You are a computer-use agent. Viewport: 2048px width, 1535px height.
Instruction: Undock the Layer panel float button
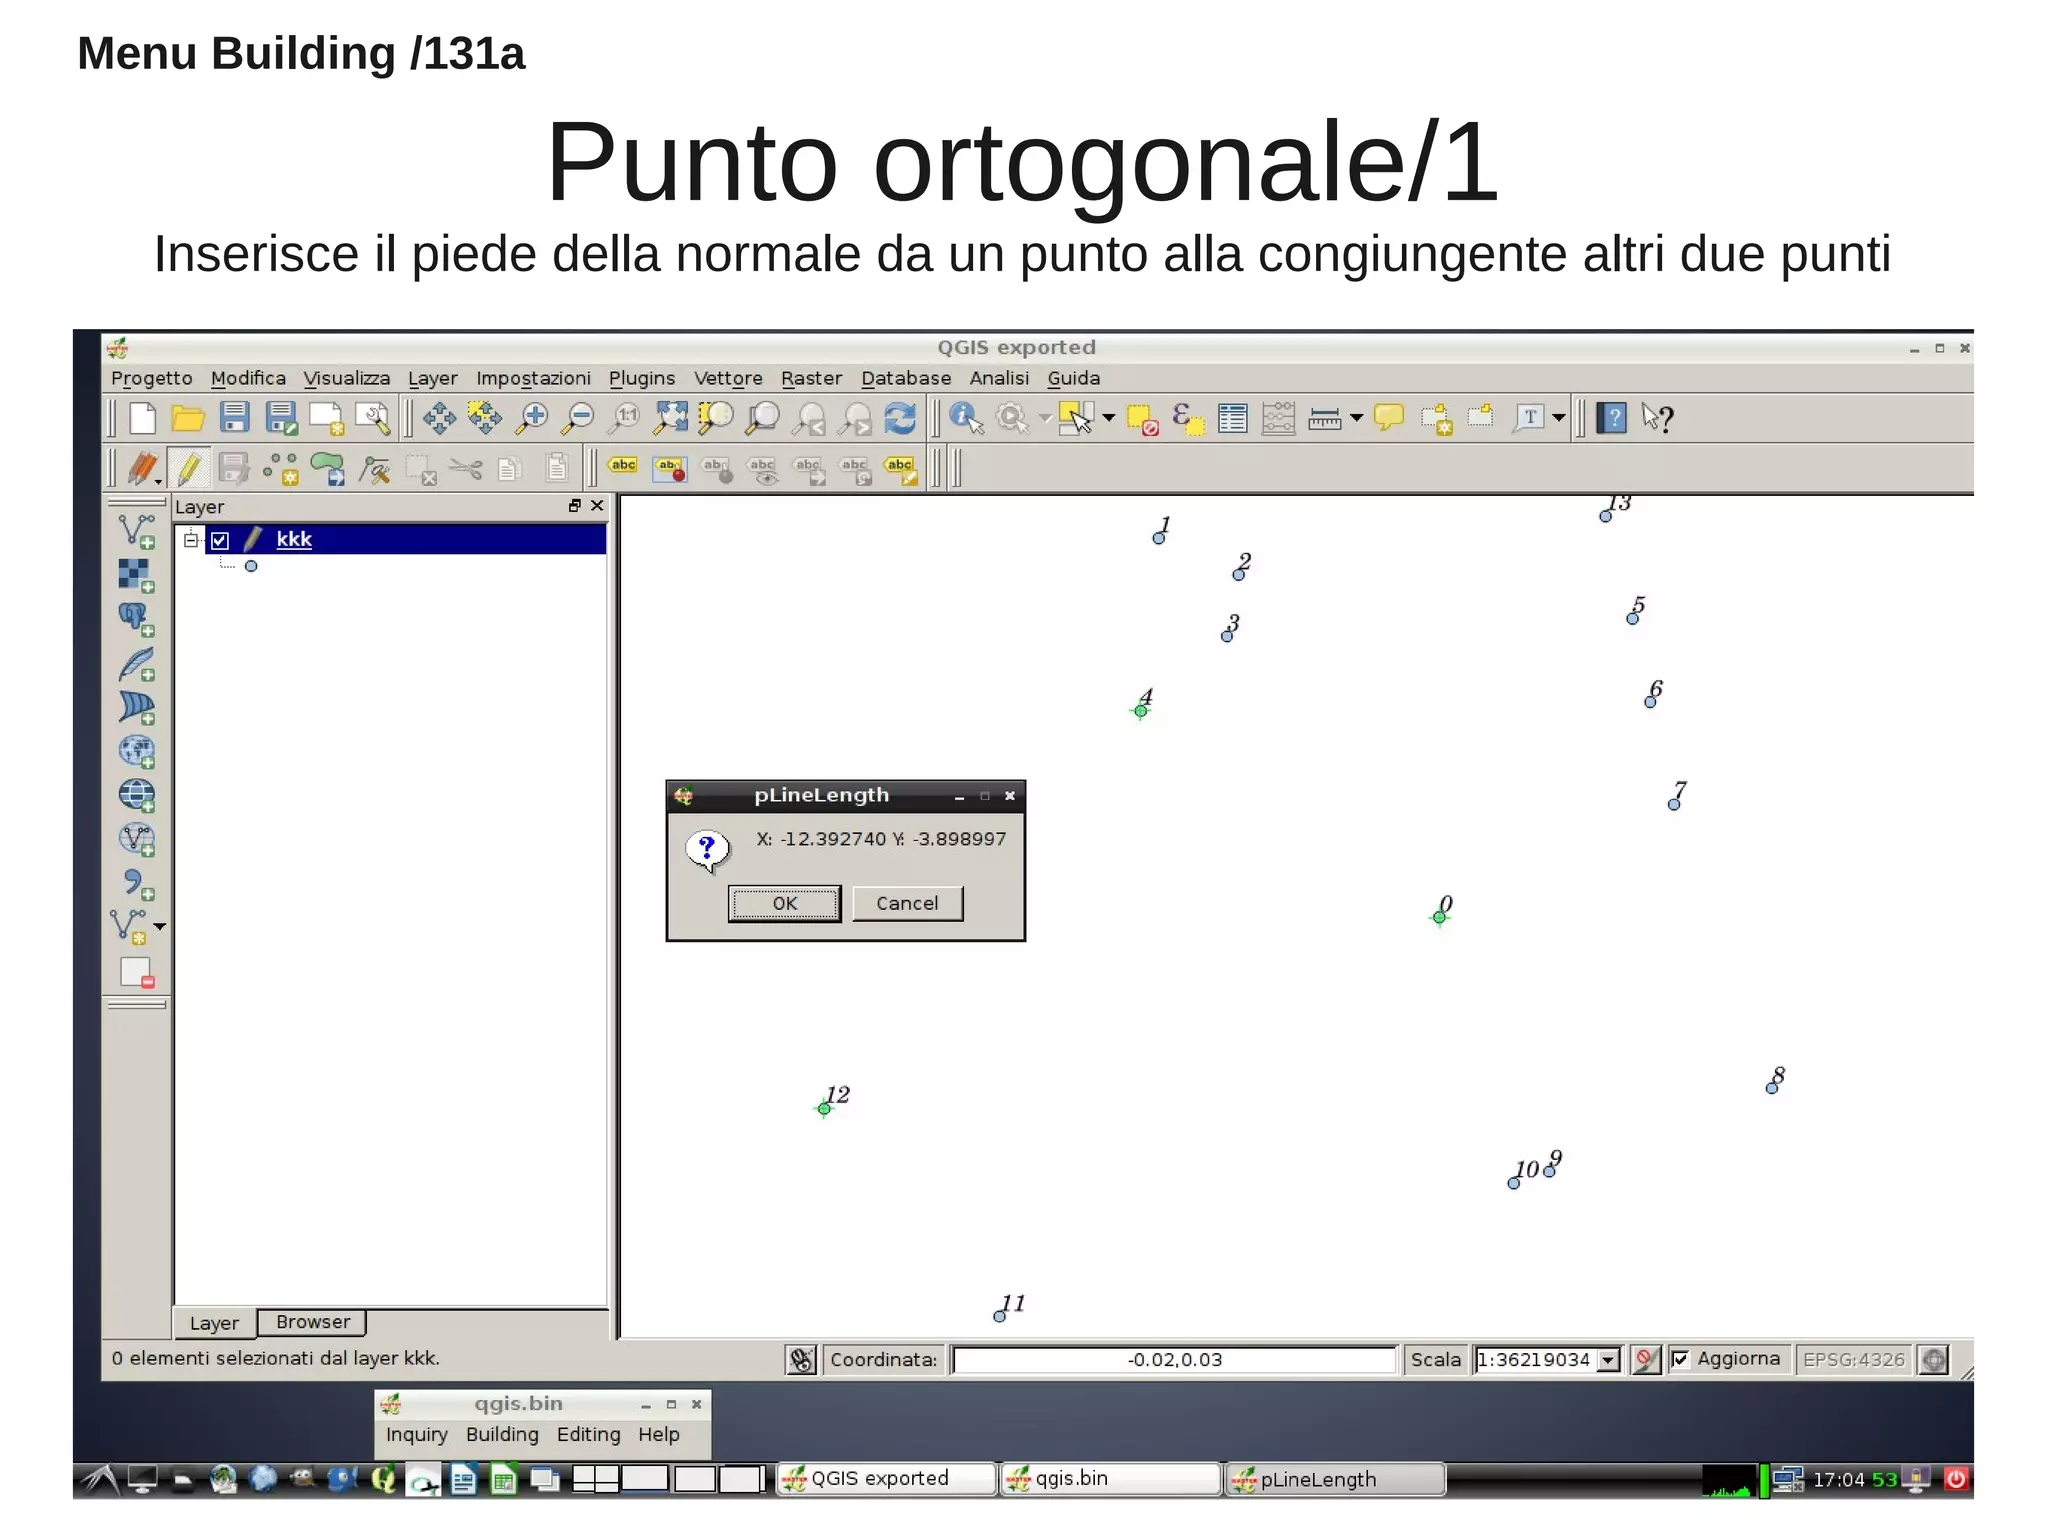575,506
